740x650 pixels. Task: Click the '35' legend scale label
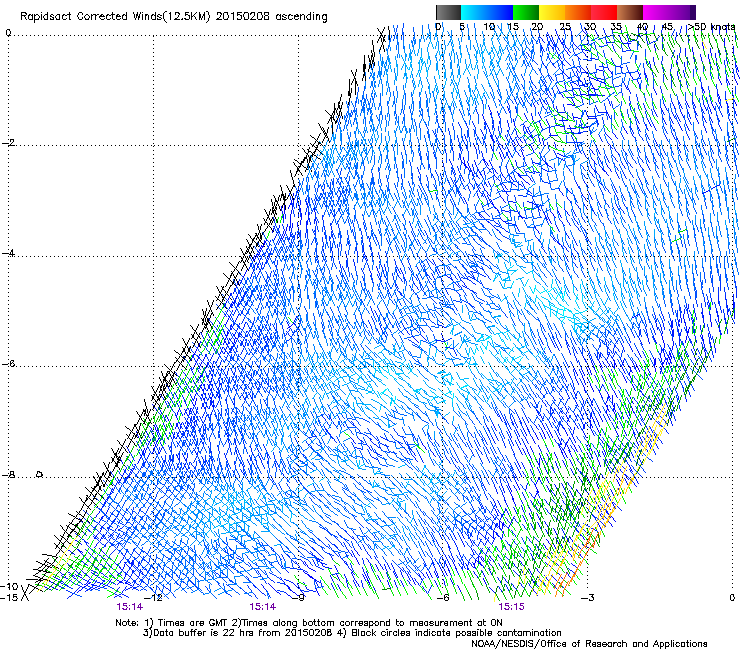click(616, 27)
